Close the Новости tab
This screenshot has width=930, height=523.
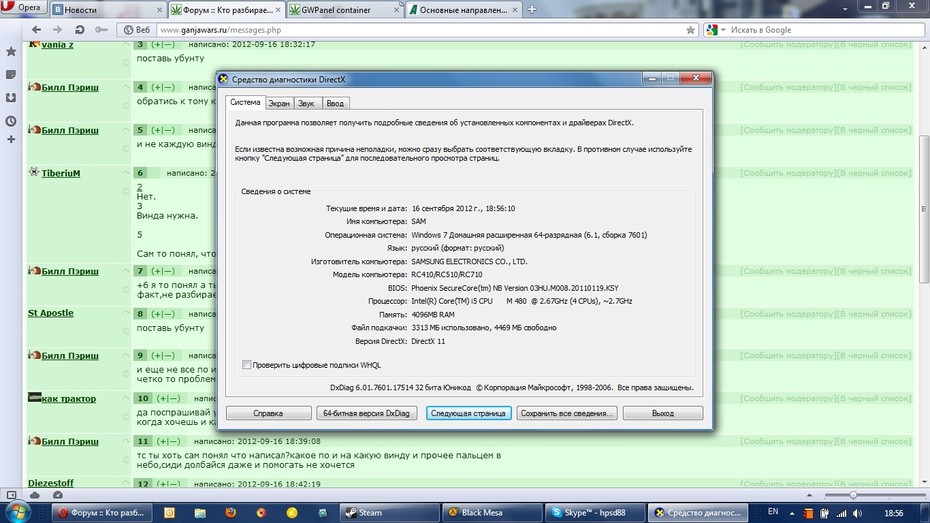pyautogui.click(x=159, y=10)
